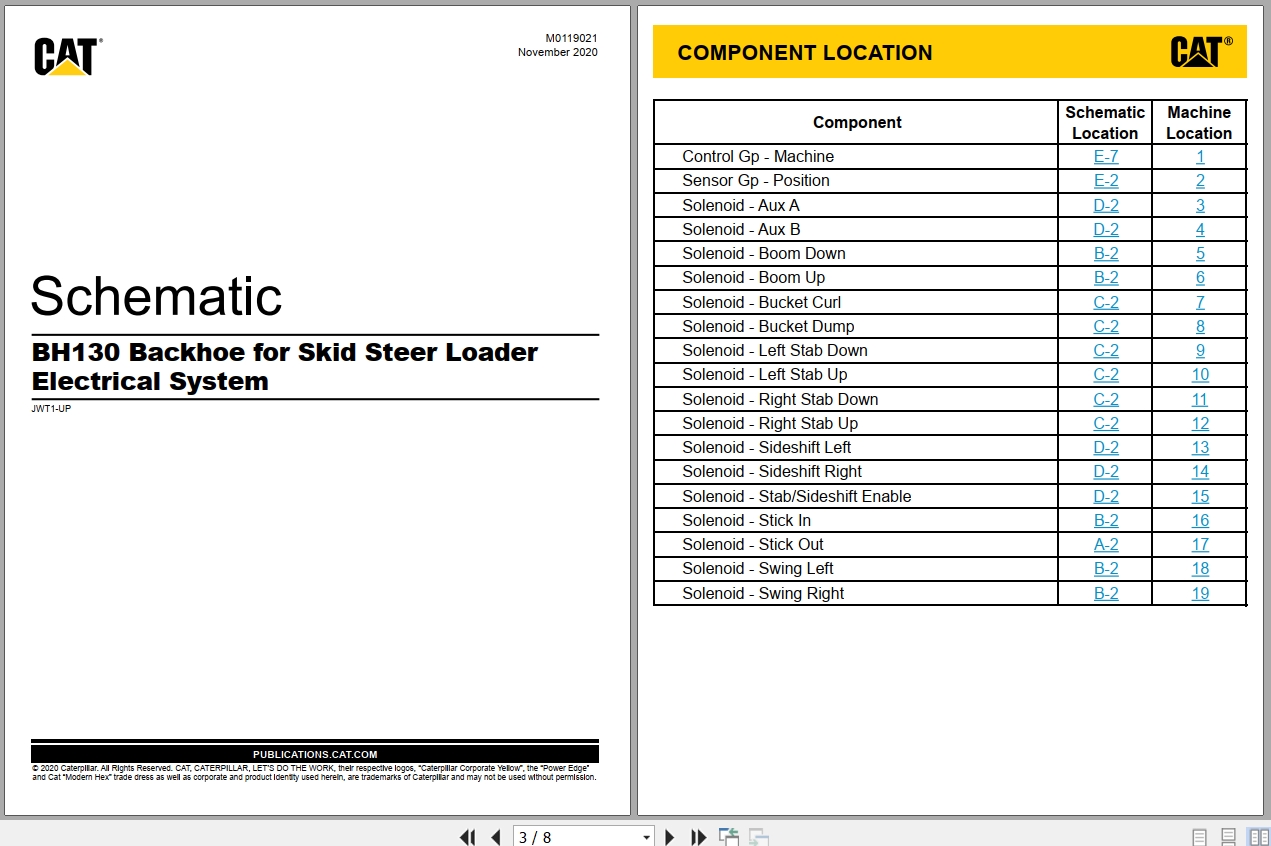
Task: Click the 'Control Gp - Machine' component cell
Action: coord(856,156)
